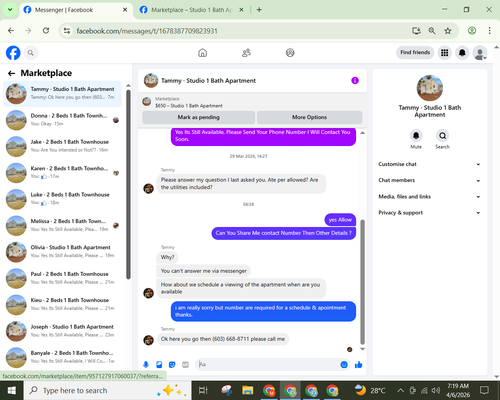
Task: Expand Customise chat section
Action: coord(430,164)
